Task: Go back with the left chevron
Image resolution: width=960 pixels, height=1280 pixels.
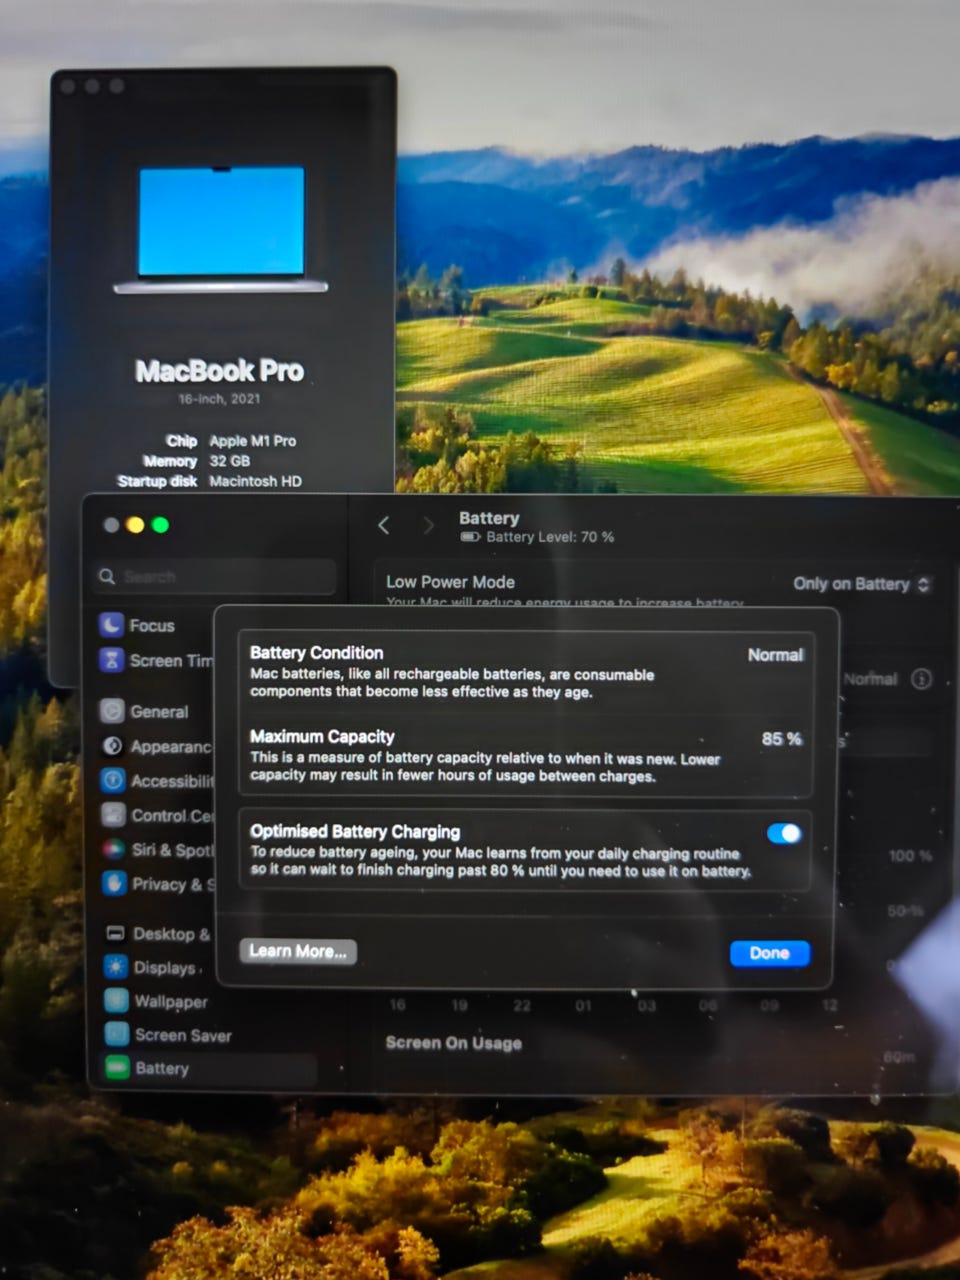Action: tap(383, 525)
